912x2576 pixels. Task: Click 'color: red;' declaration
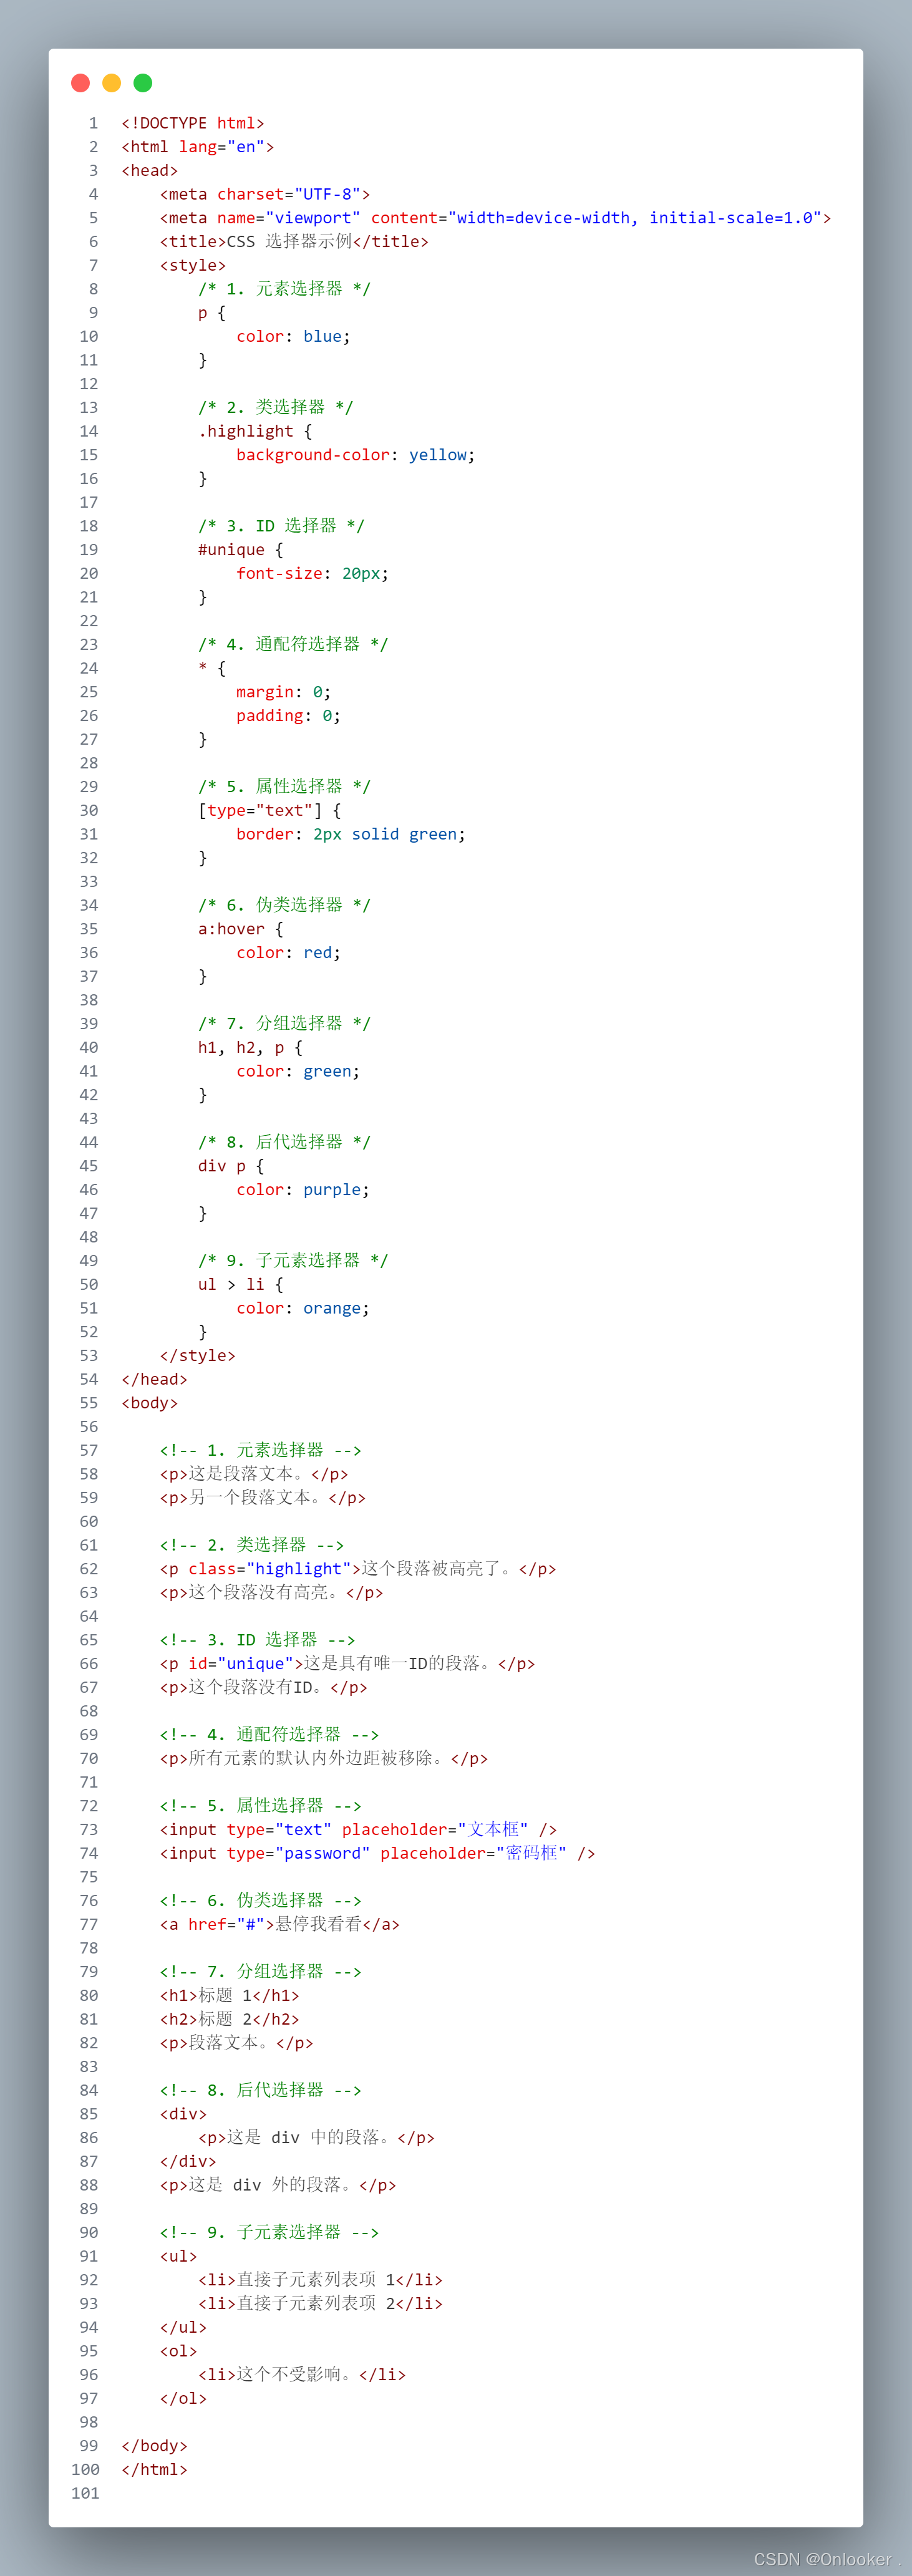coord(288,953)
